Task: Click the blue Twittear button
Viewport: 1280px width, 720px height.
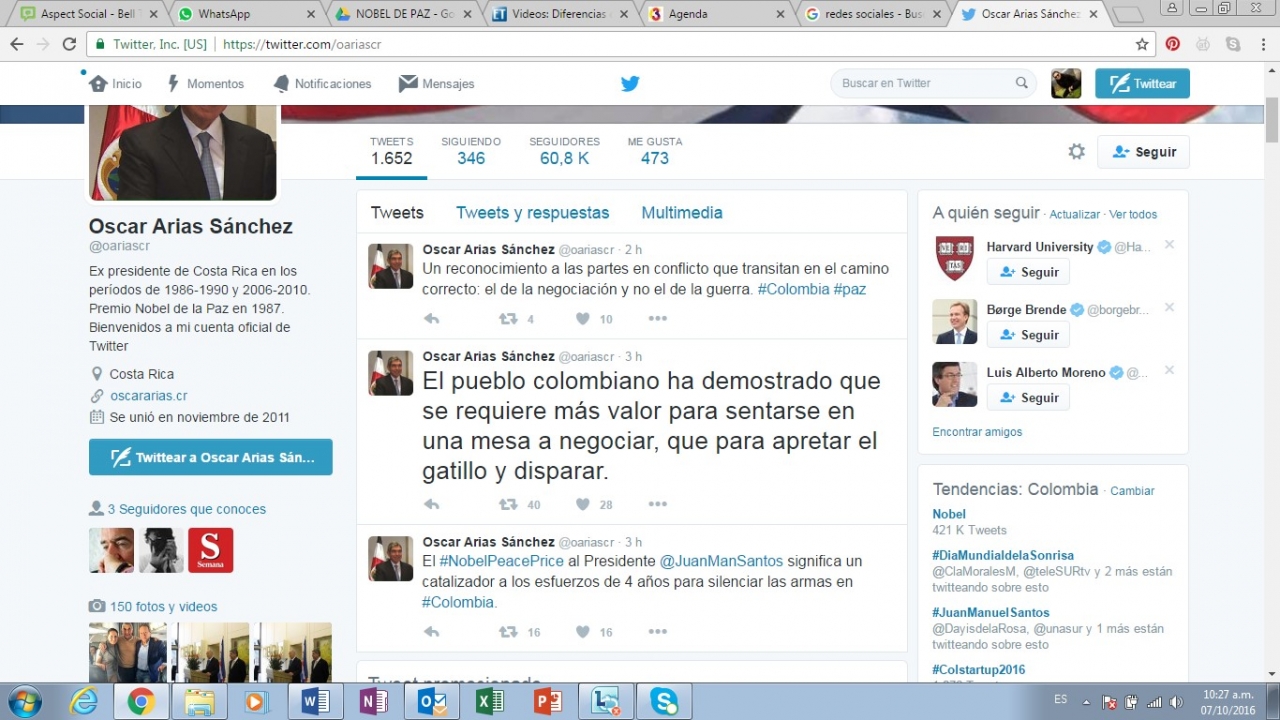Action: click(1142, 83)
